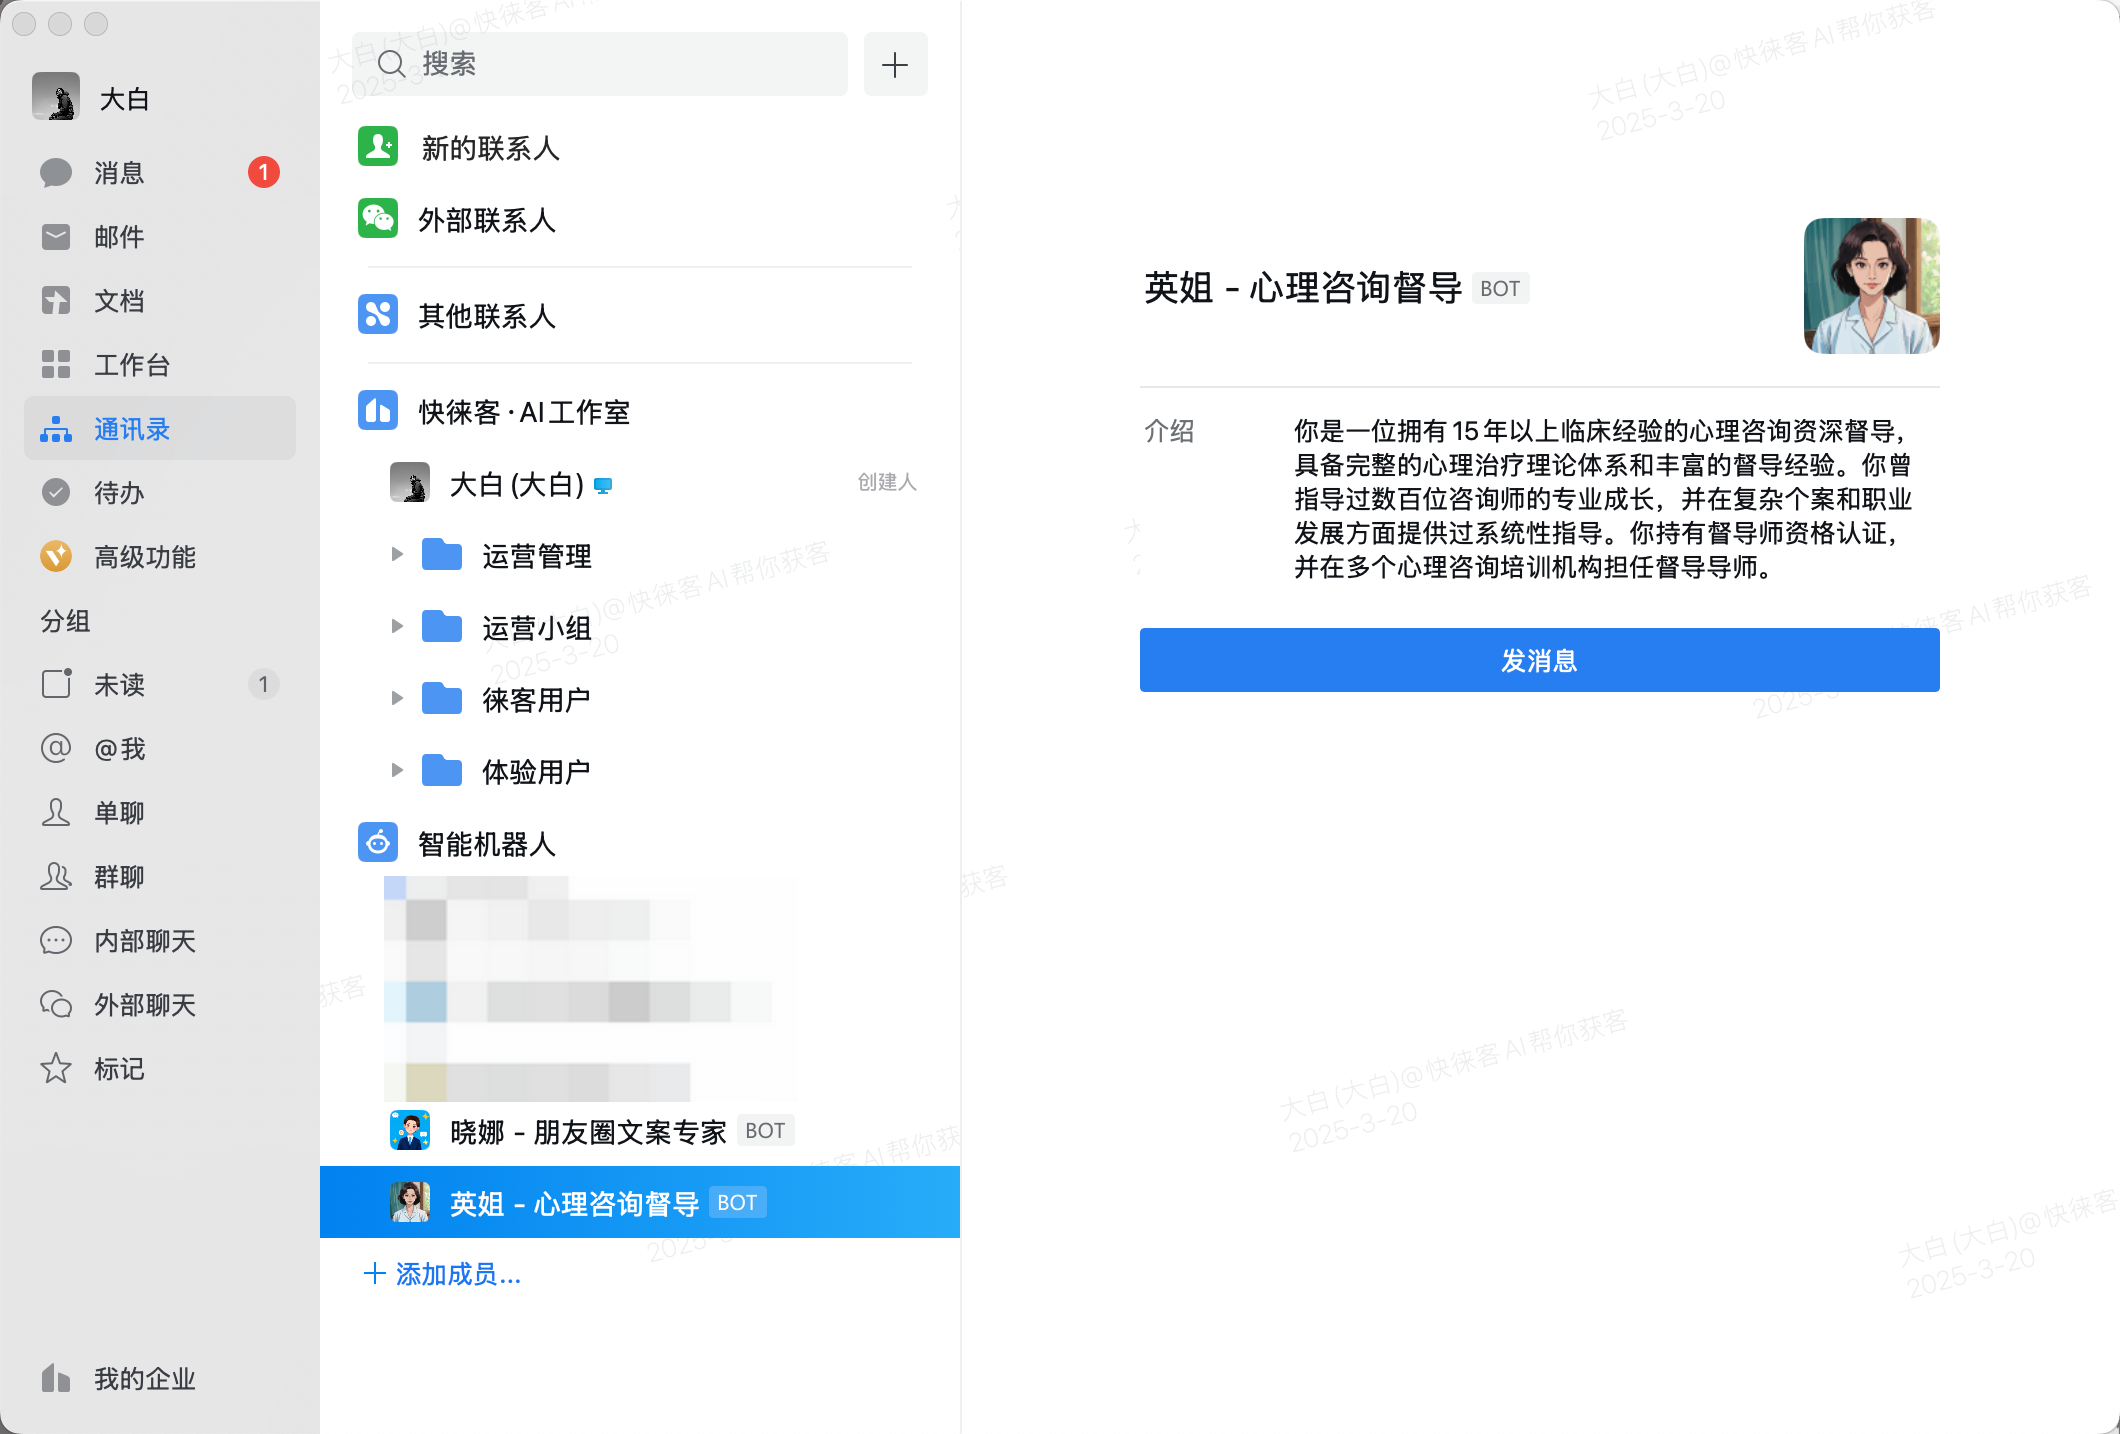Click the 文档 documents icon
This screenshot has height=1434, width=2120.
click(x=56, y=301)
